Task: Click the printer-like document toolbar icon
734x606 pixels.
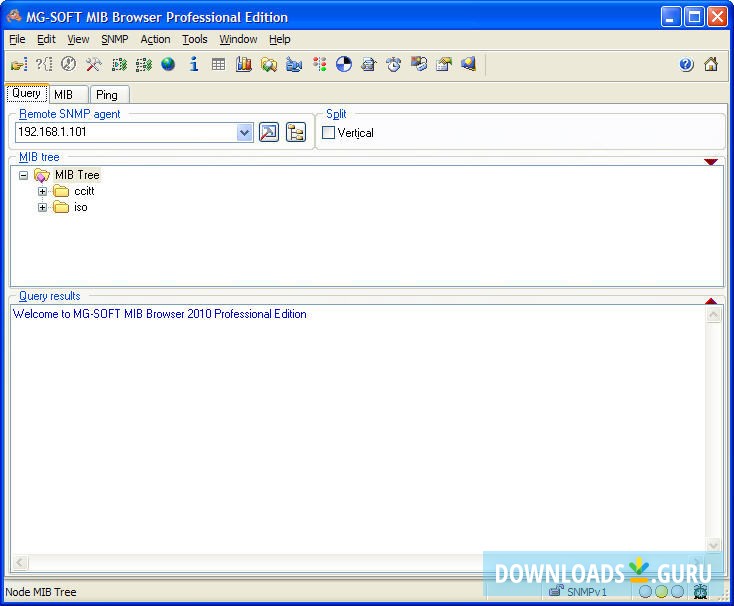Action: 369,64
